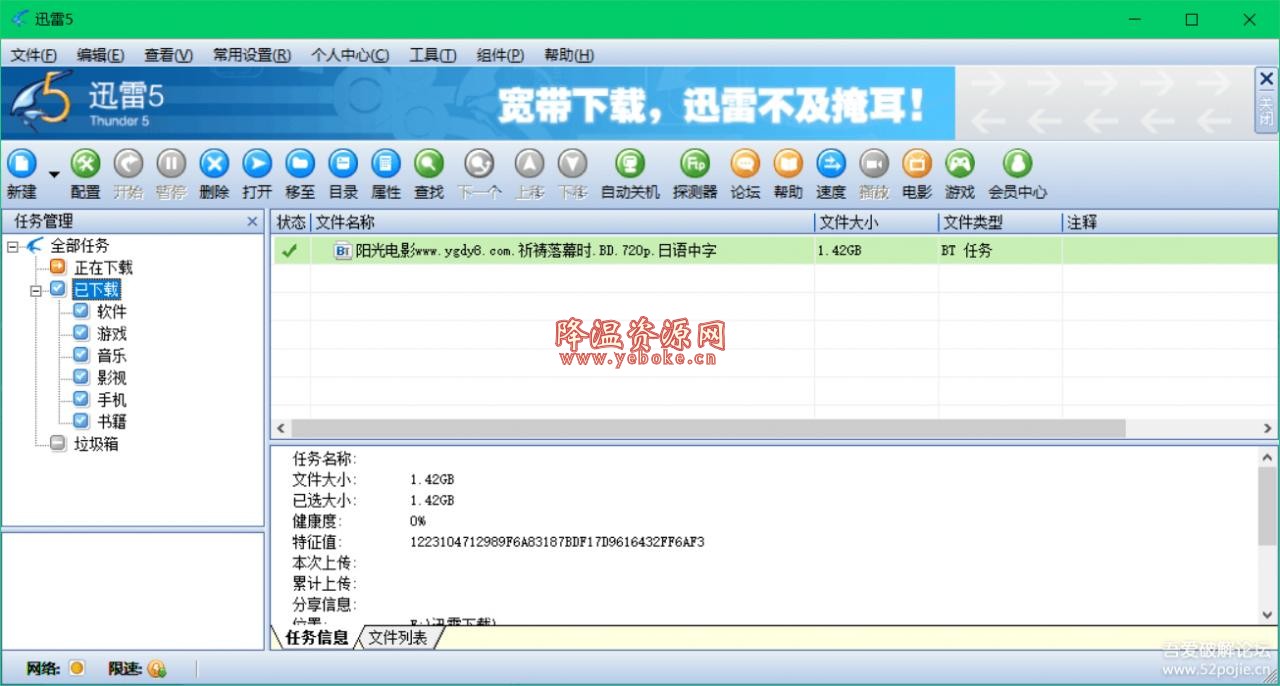Click the 上移 move-up toolbar icon
The height and width of the screenshot is (686, 1280).
[x=529, y=163]
